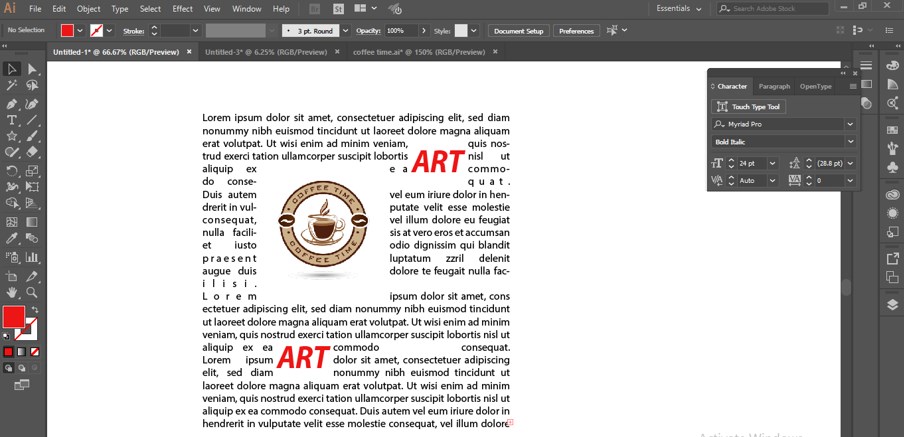Open the File menu

pyautogui.click(x=35, y=9)
